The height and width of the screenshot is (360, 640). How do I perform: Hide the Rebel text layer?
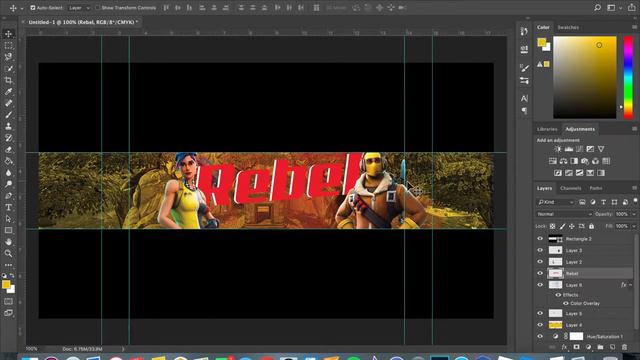[540, 273]
